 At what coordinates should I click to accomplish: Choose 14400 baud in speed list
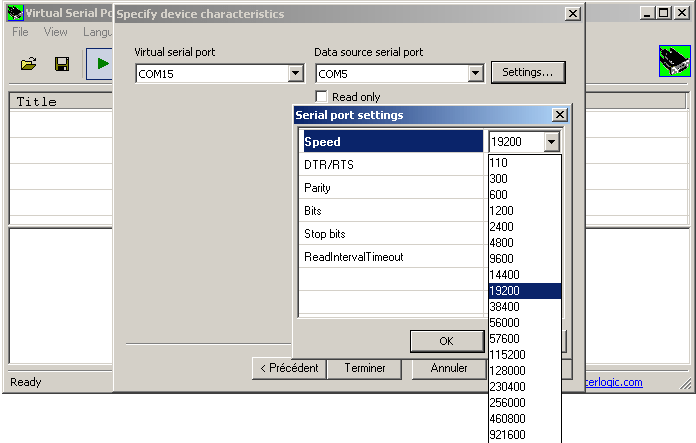[525, 275]
